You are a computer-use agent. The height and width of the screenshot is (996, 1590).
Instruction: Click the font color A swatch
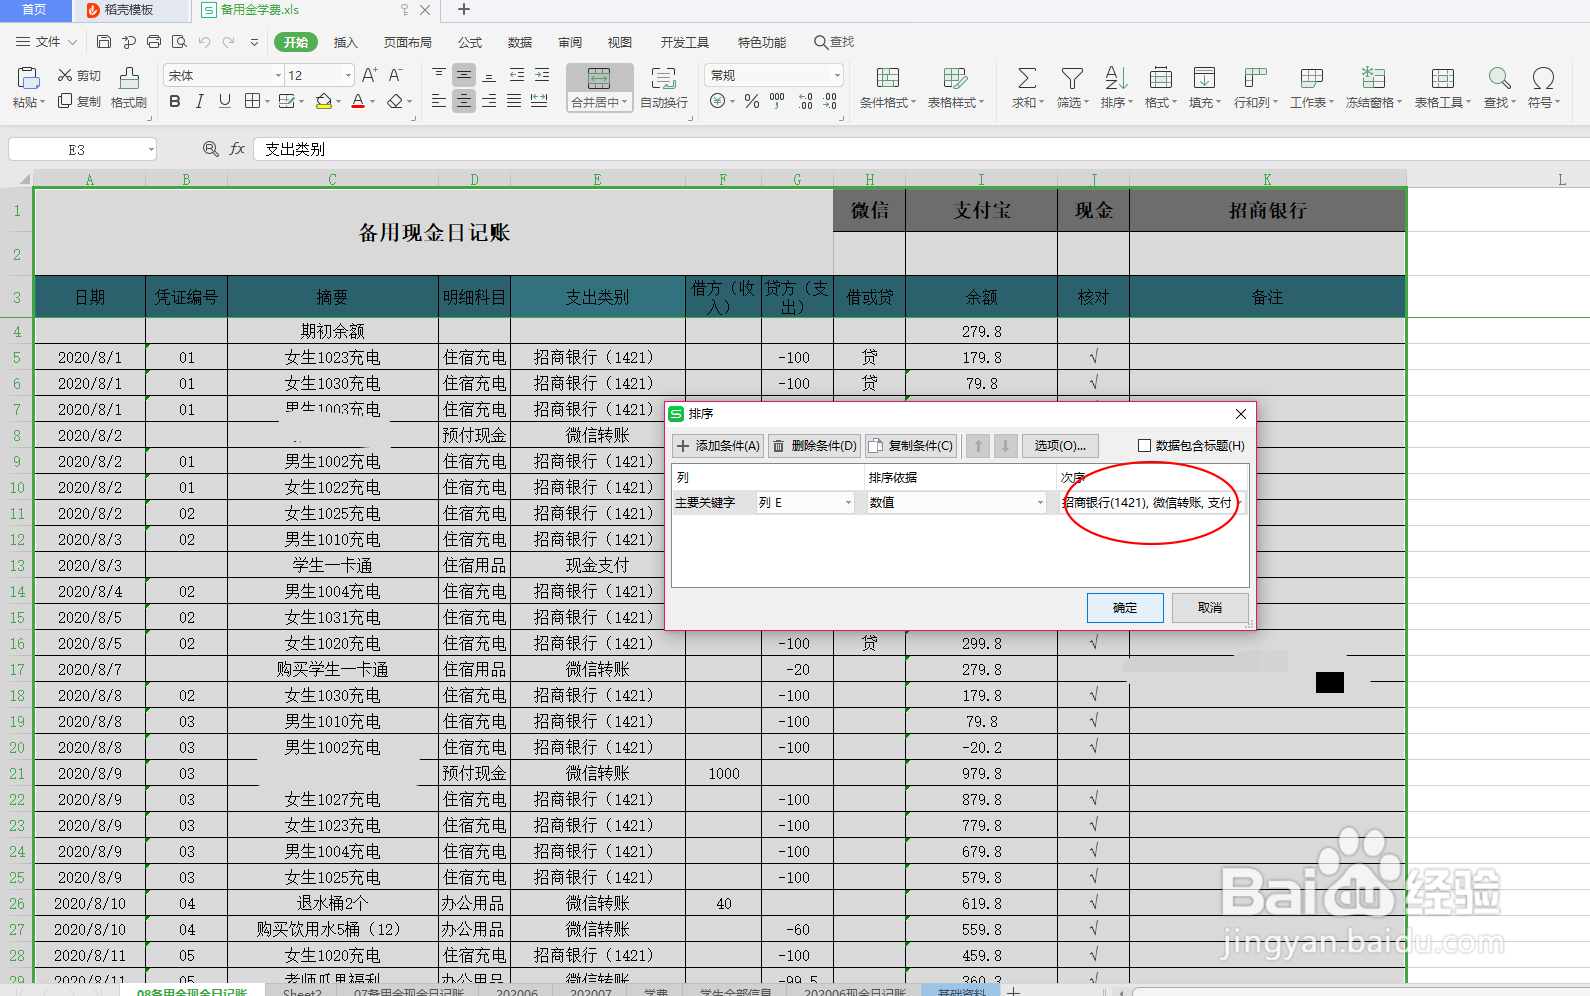(358, 101)
